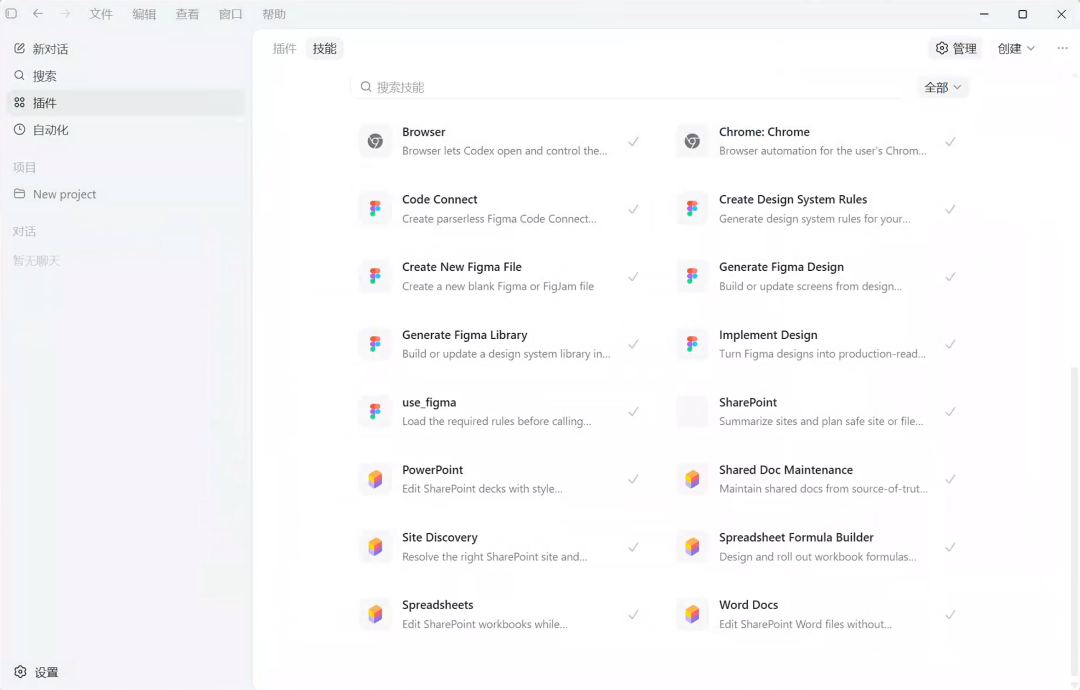This screenshot has width=1080, height=690.
Task: Select the 技能 tab
Action: point(324,48)
